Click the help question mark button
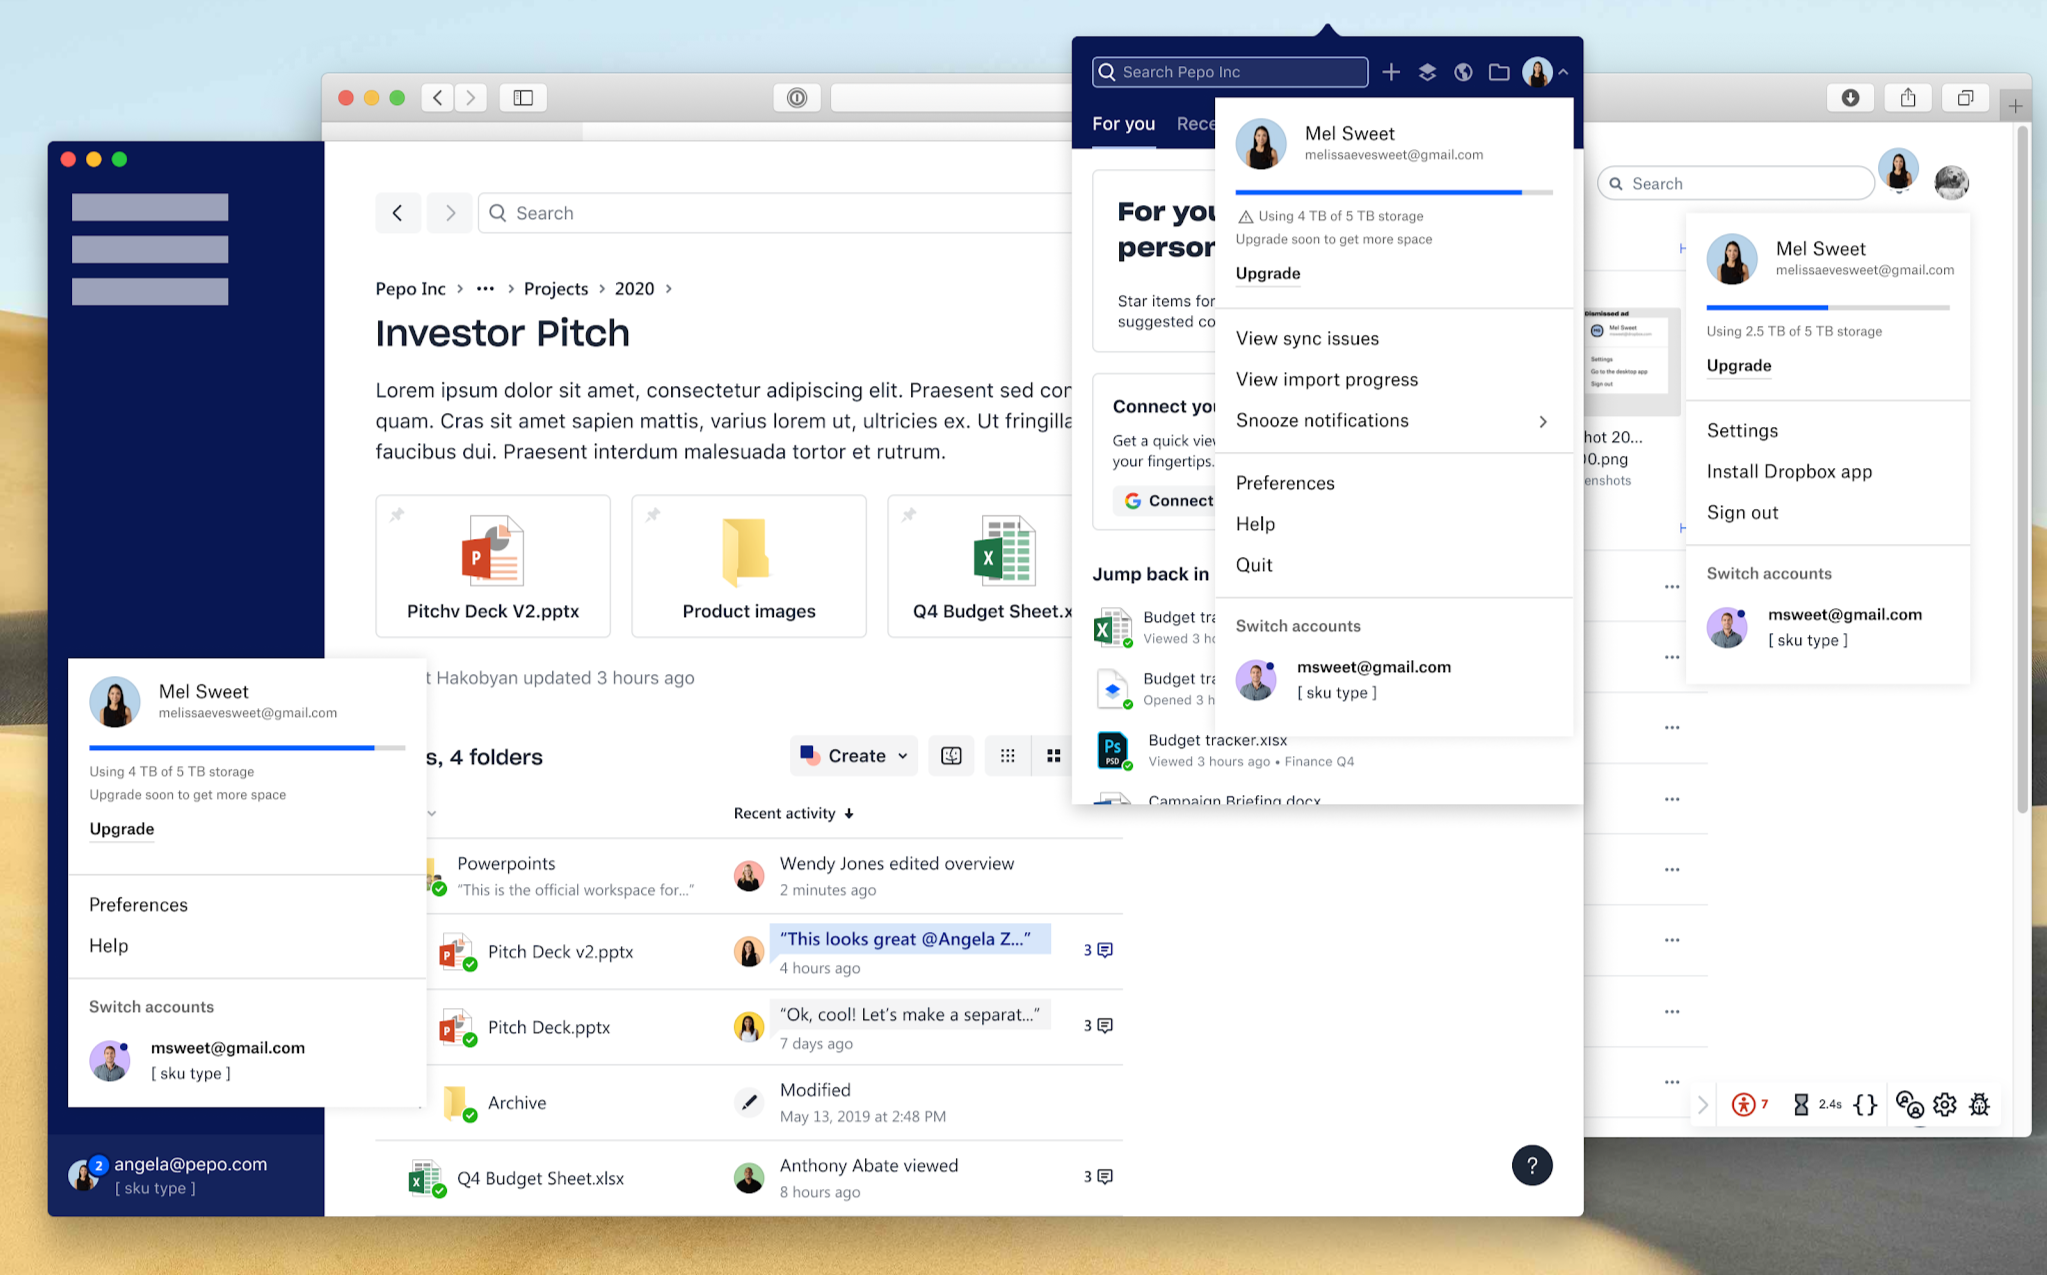This screenshot has width=2047, height=1275. pos(1531,1165)
